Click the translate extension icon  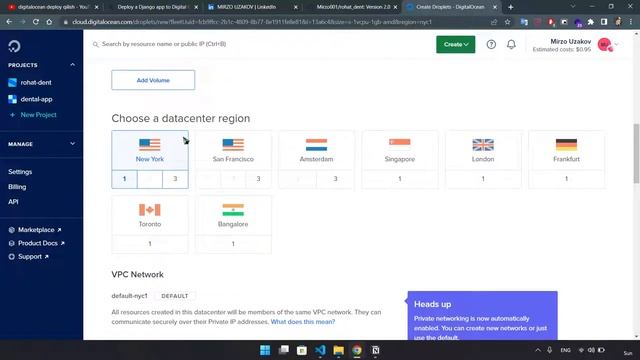click(524, 22)
